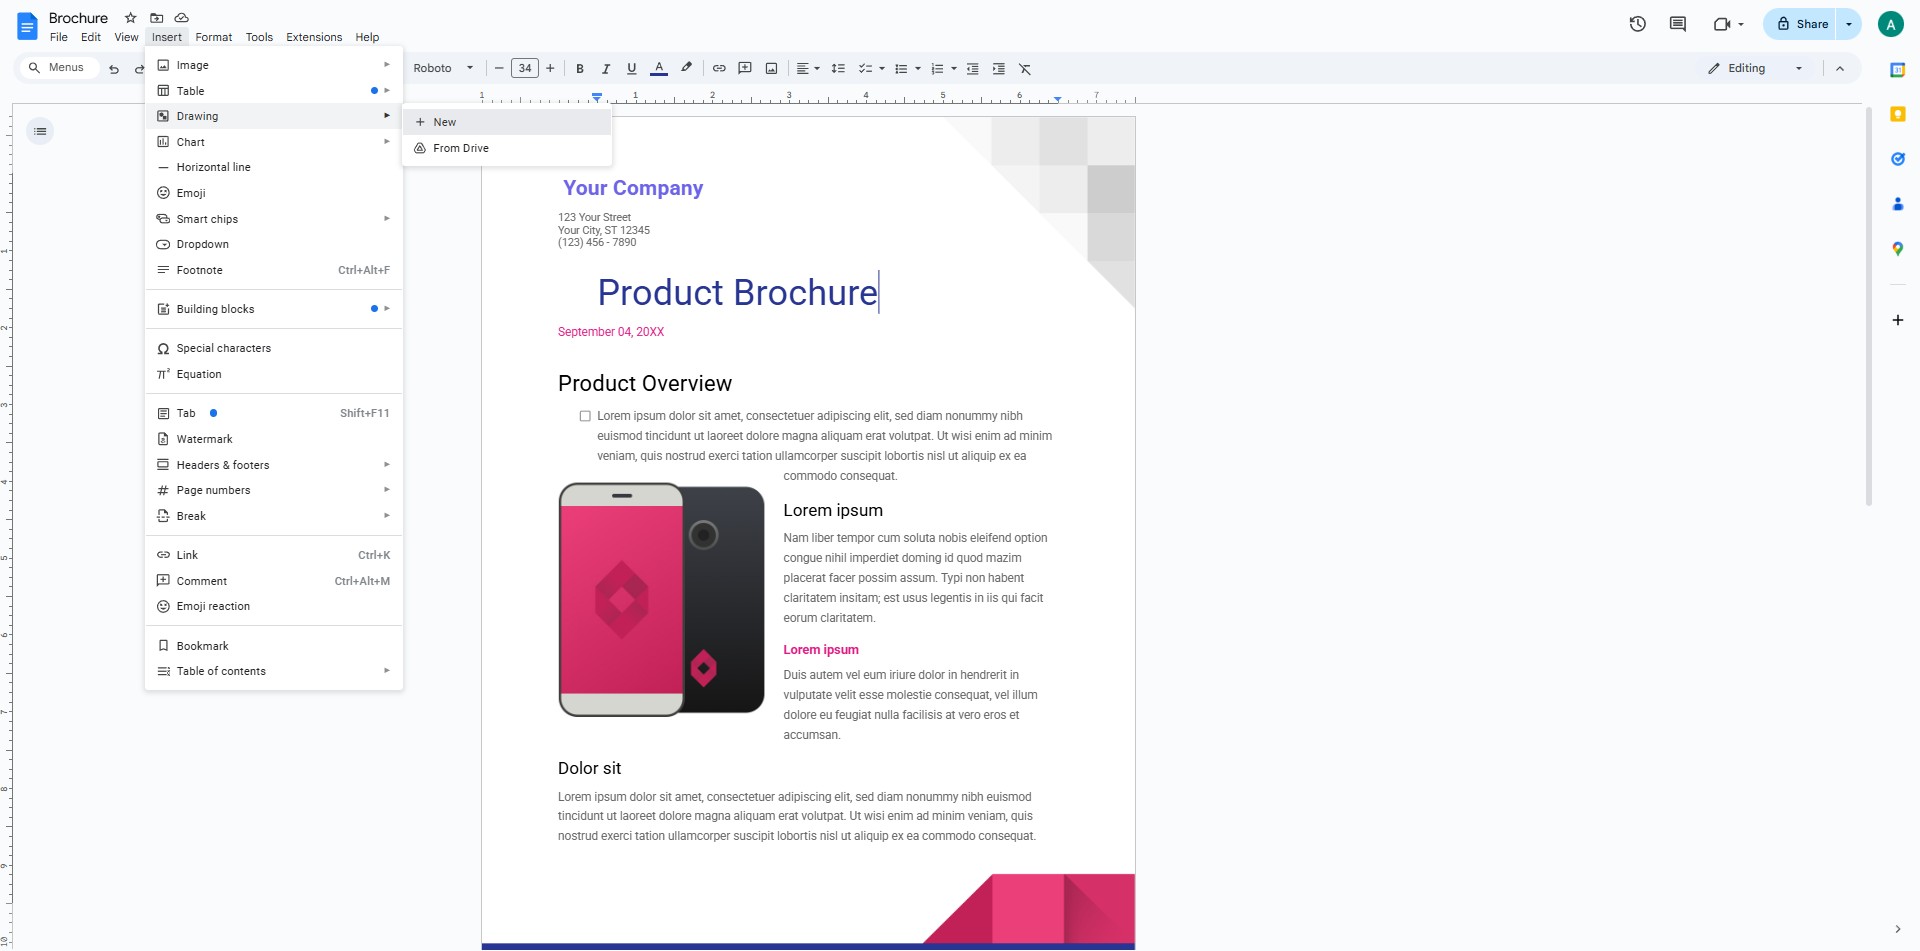The image size is (1920, 951).
Task: Select From Drive drawing option
Action: pos(461,148)
